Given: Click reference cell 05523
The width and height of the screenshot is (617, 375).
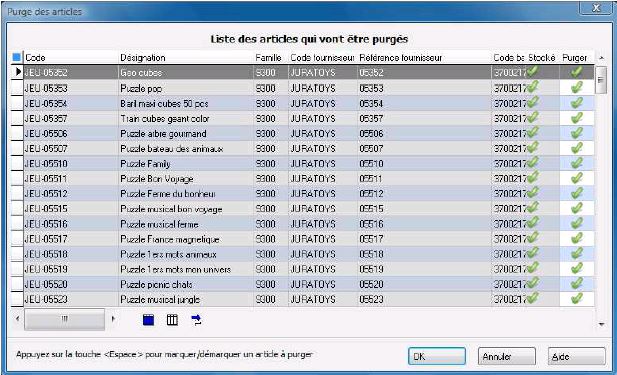Looking at the screenshot, I should click(x=424, y=299).
